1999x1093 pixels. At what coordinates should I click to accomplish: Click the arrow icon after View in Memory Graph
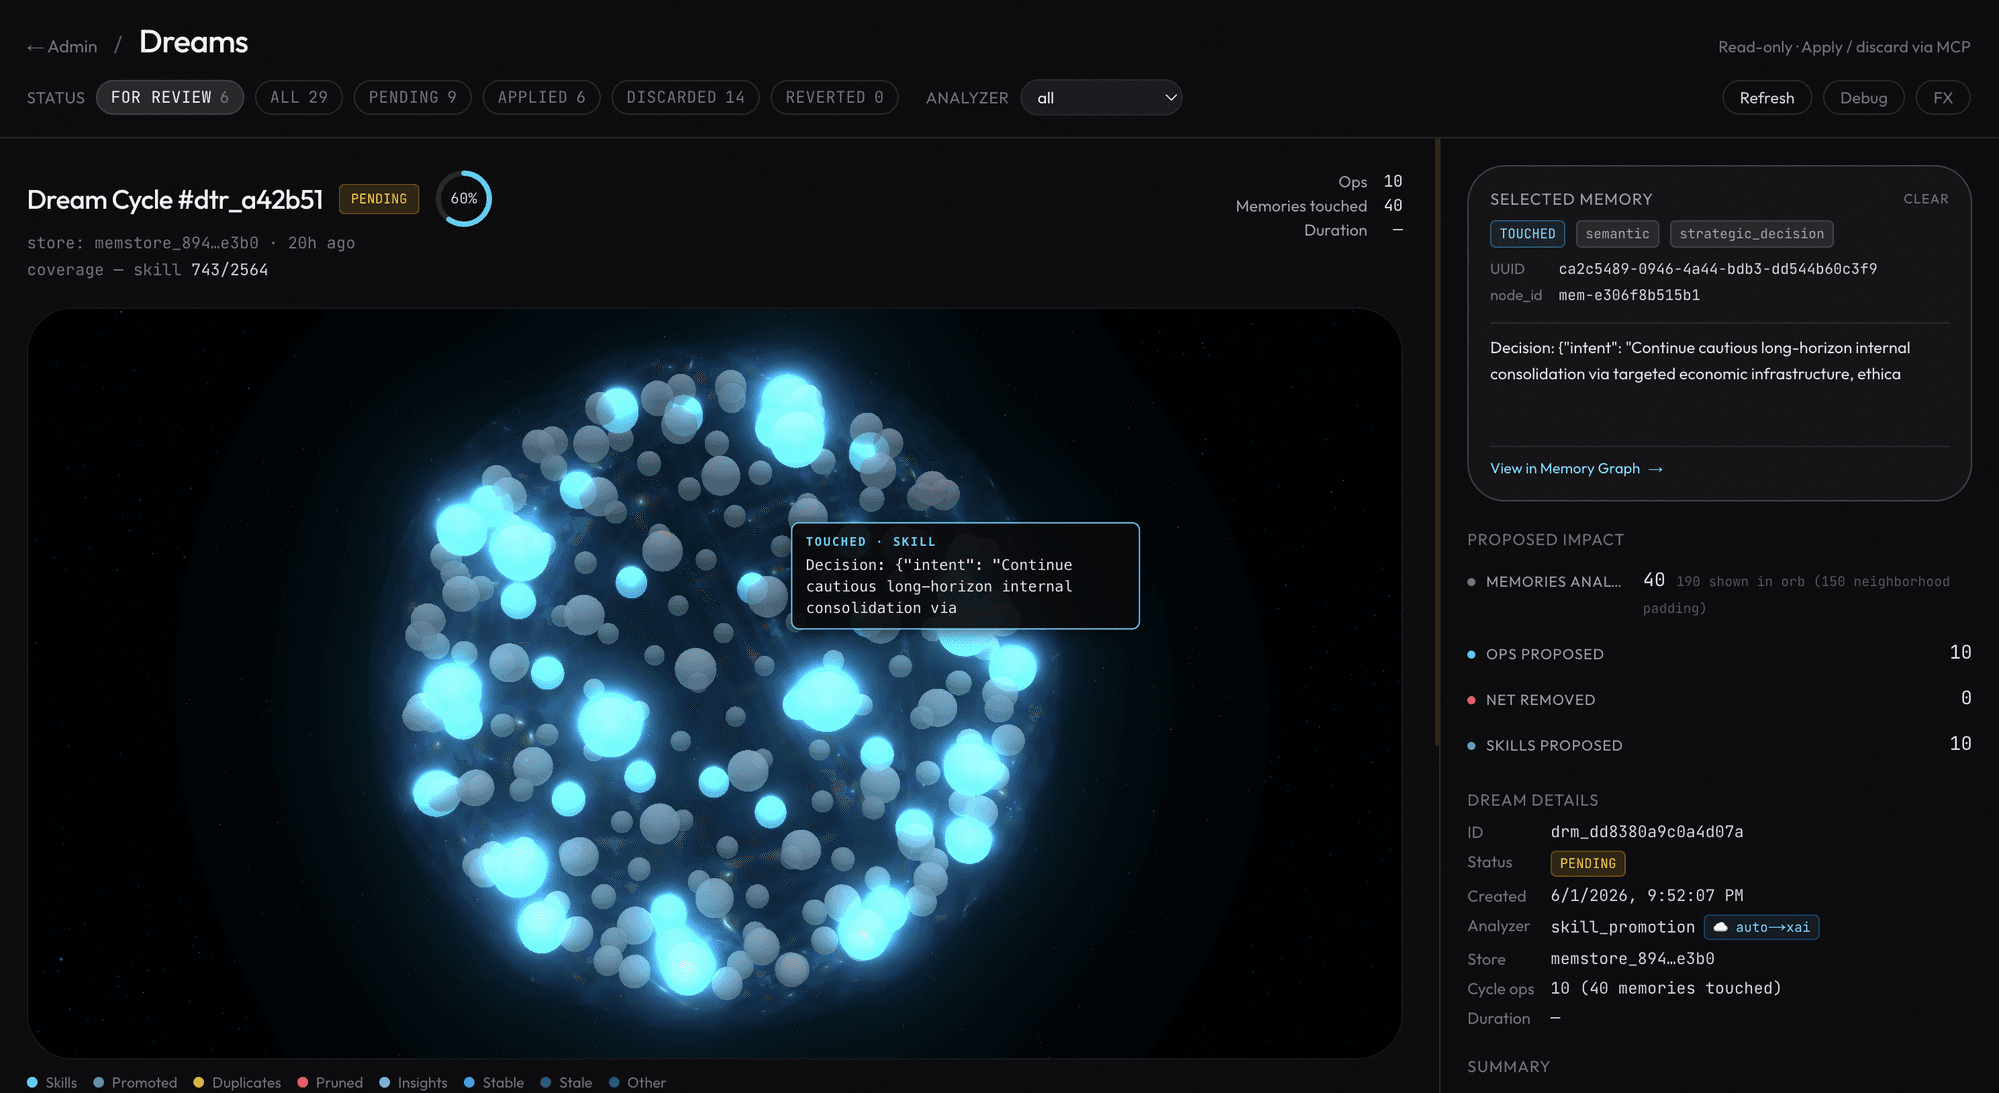[1656, 469]
